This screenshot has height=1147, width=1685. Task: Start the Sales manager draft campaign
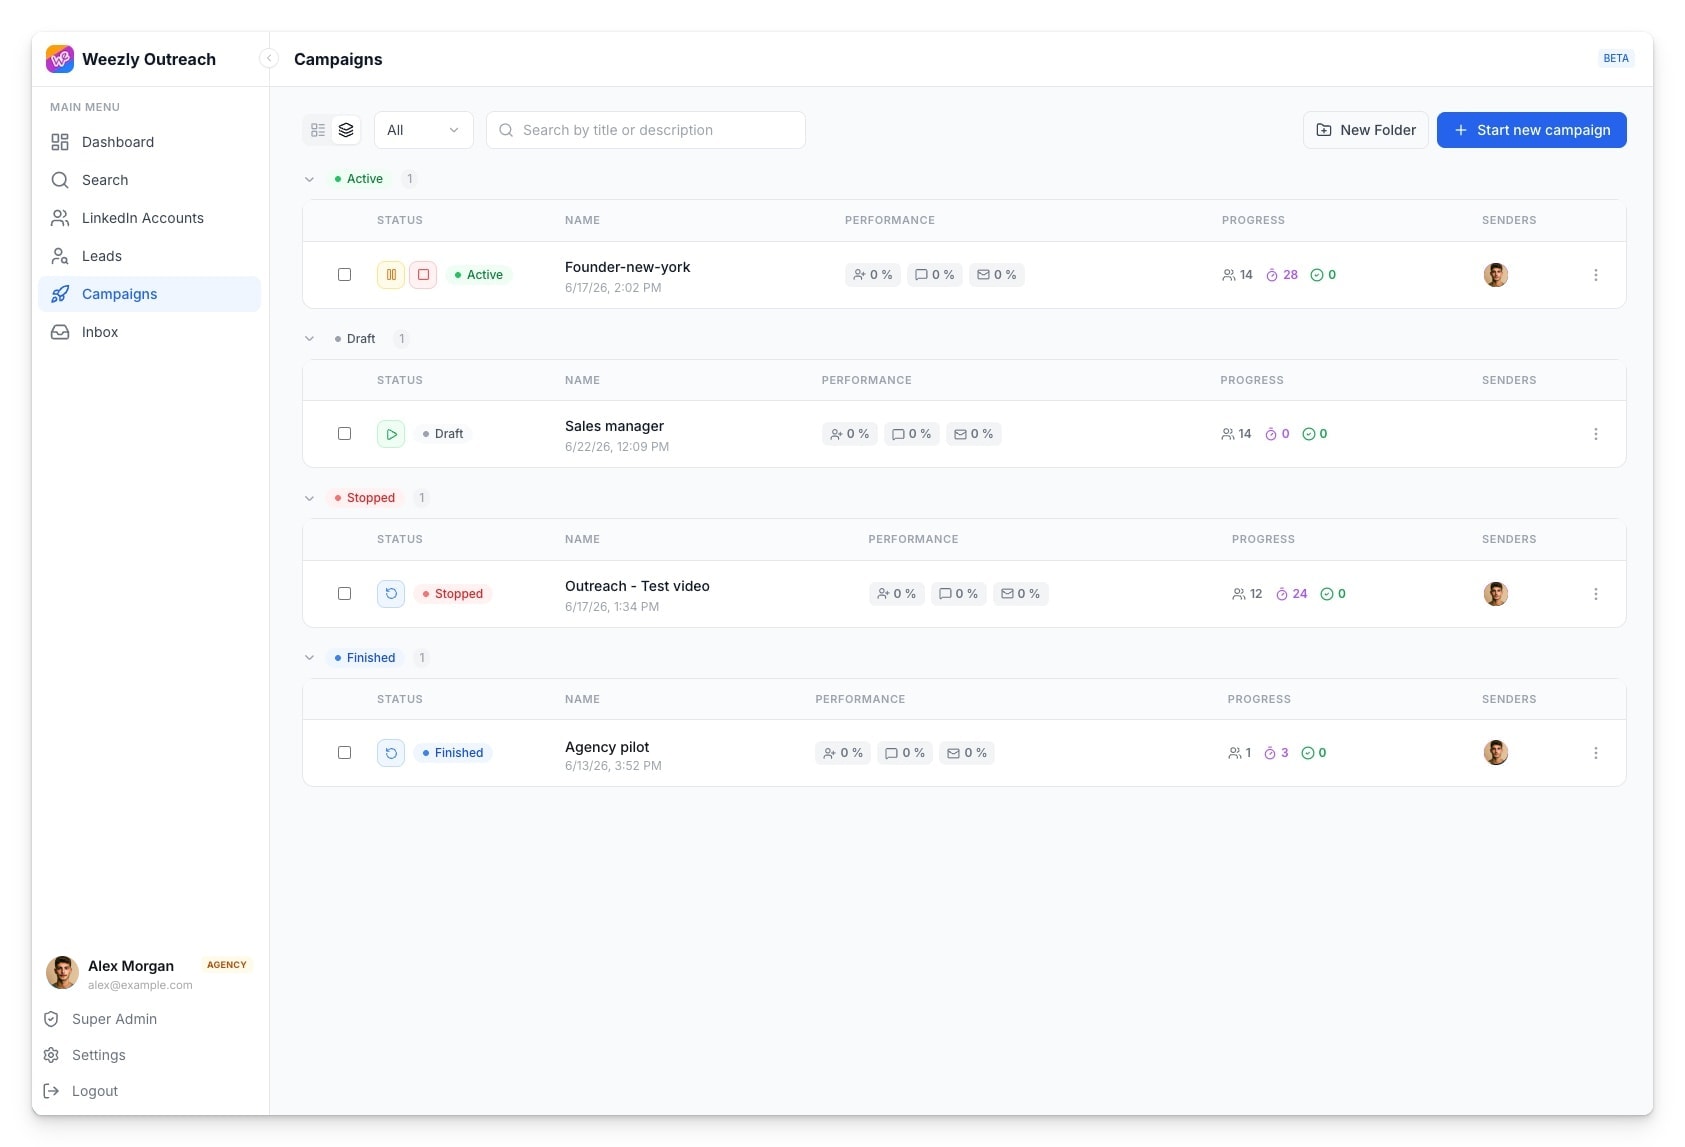(391, 434)
